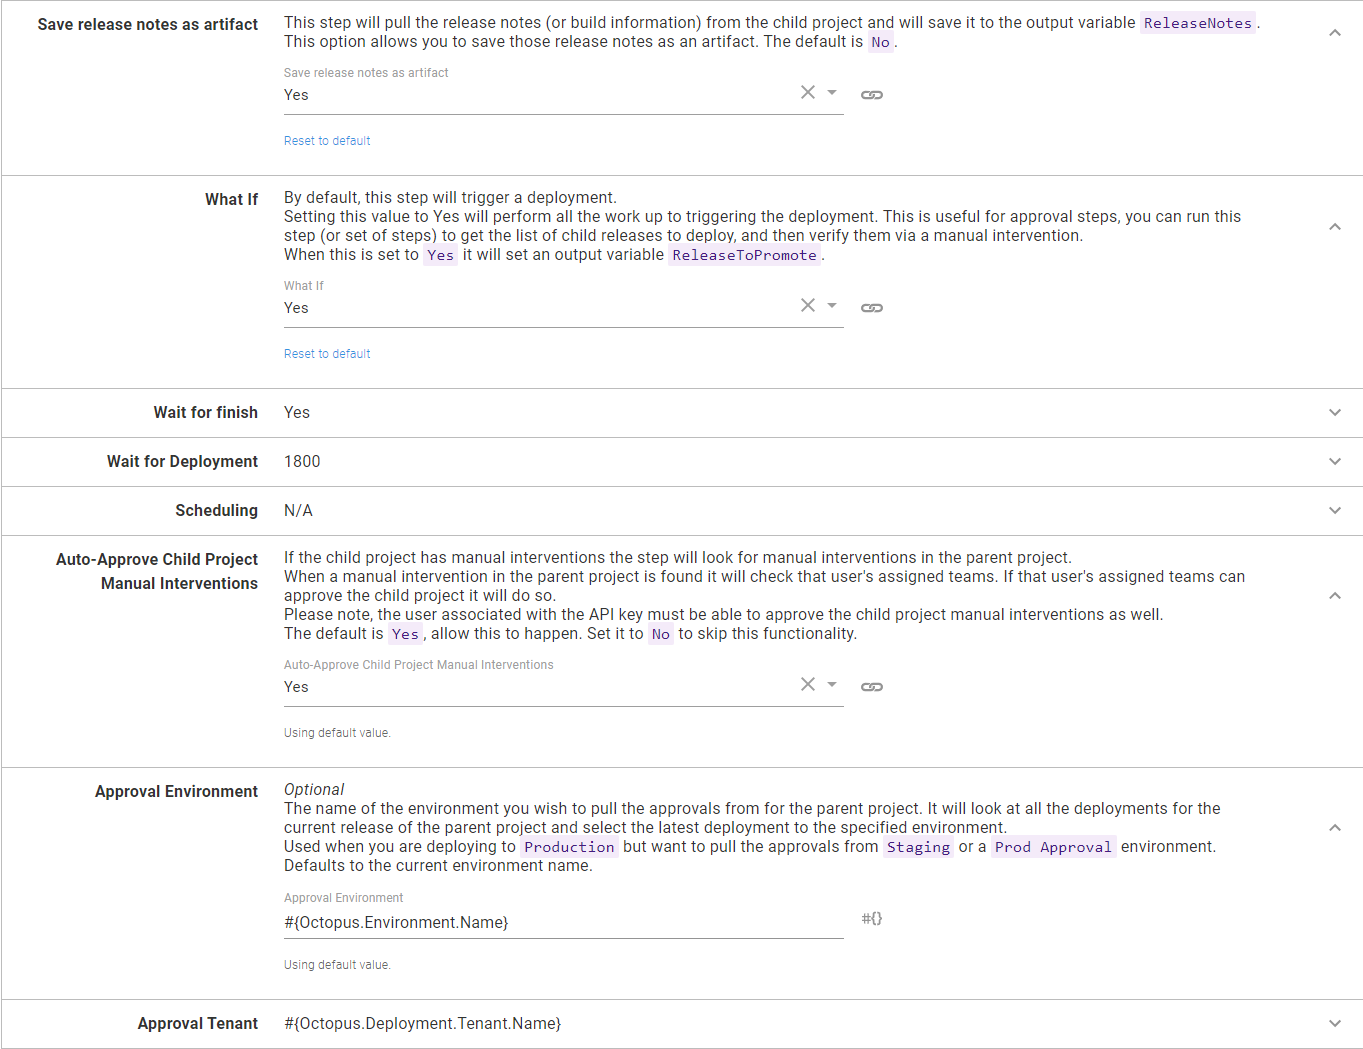Insert a variable into Approval Environment

tap(871, 917)
